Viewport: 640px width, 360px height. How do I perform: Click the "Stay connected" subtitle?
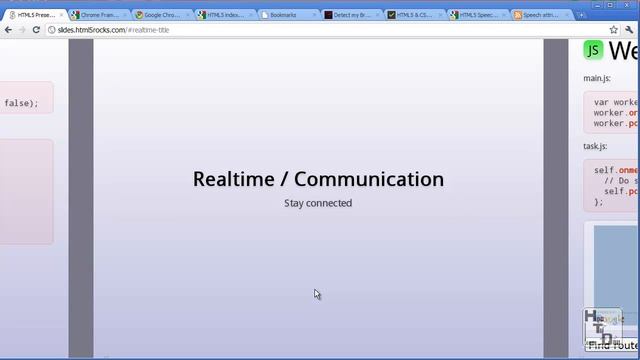[318, 203]
